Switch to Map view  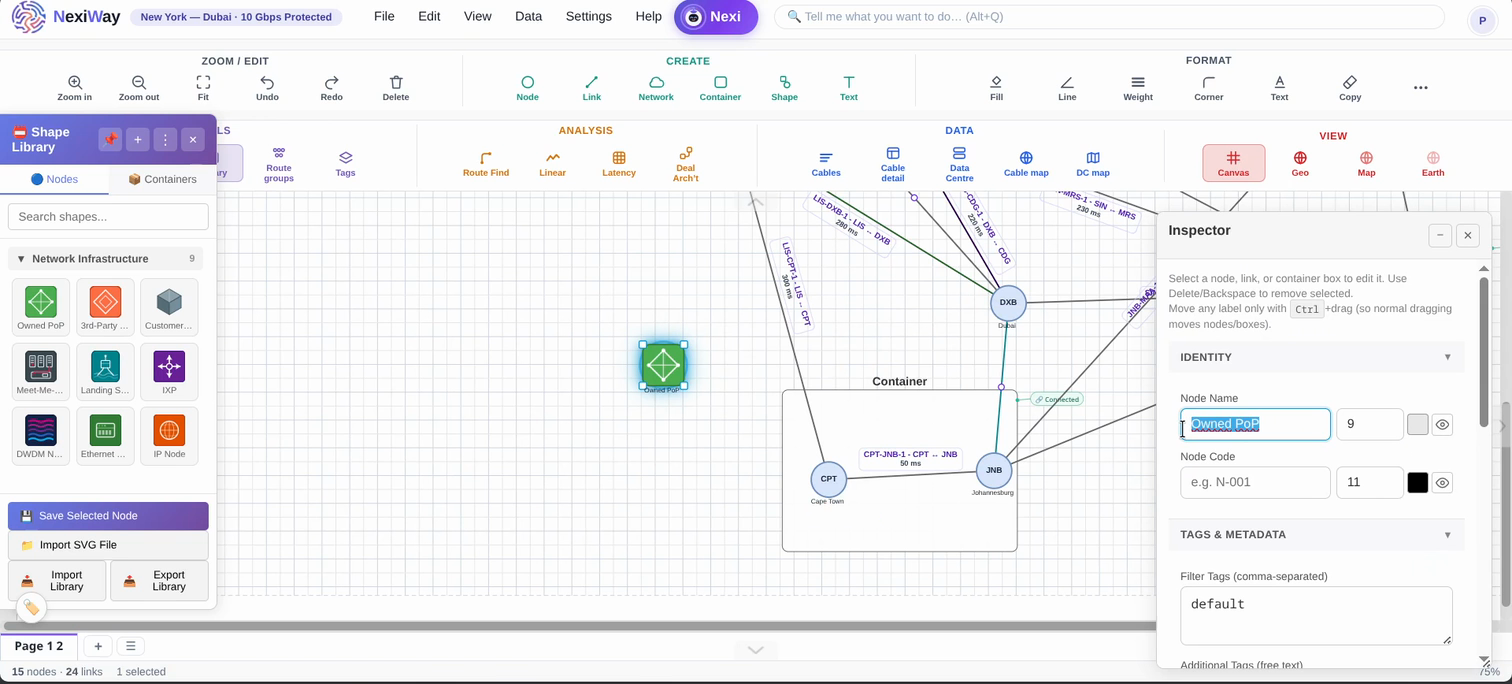click(1366, 163)
